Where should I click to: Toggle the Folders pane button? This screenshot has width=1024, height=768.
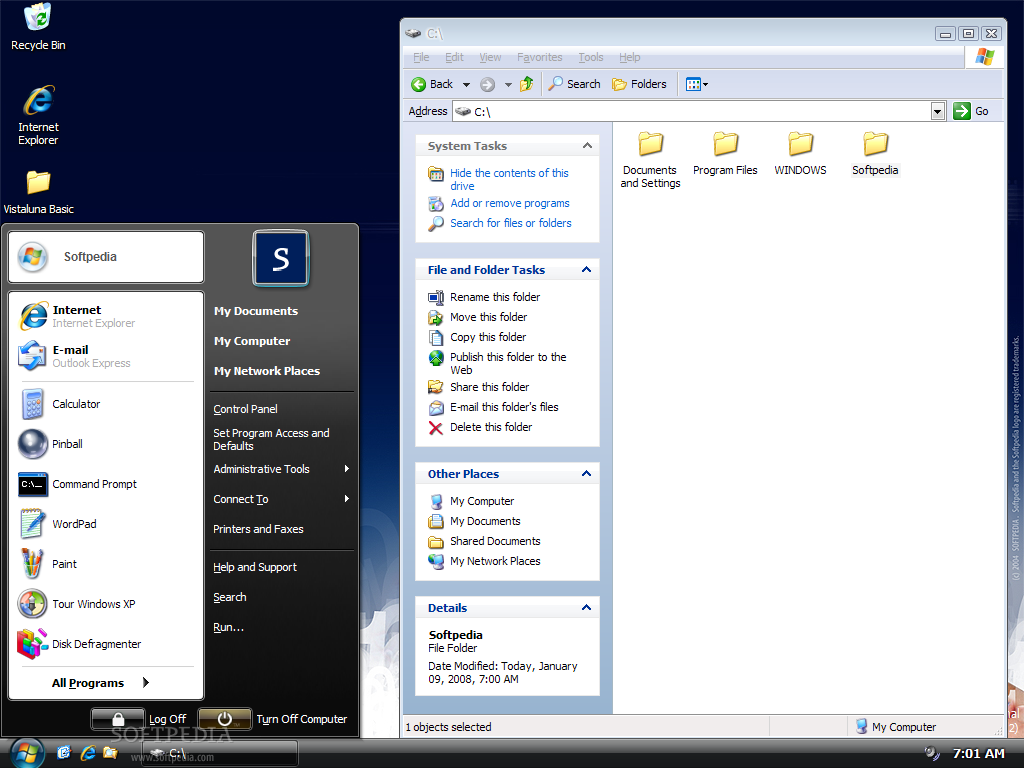coord(639,84)
